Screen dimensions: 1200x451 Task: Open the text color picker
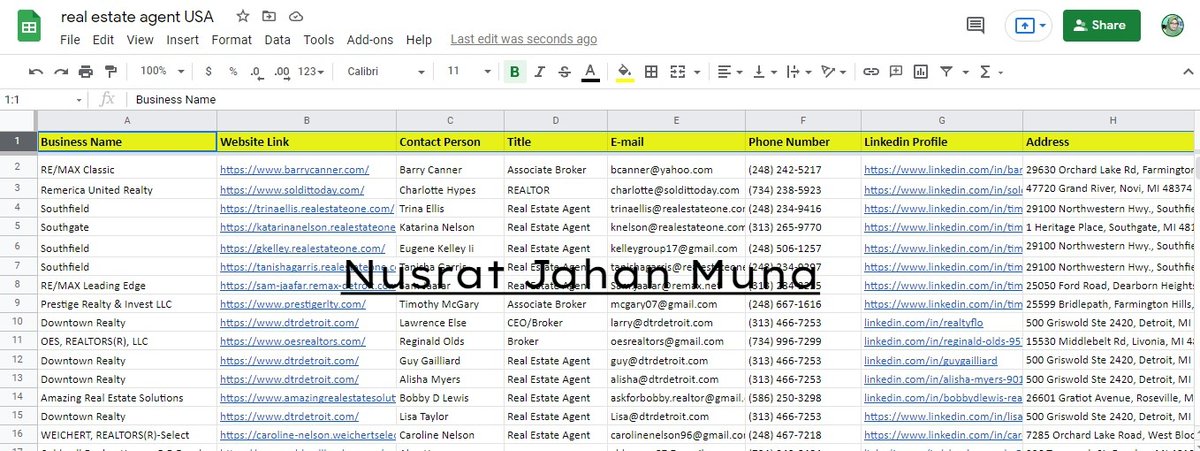pos(590,72)
